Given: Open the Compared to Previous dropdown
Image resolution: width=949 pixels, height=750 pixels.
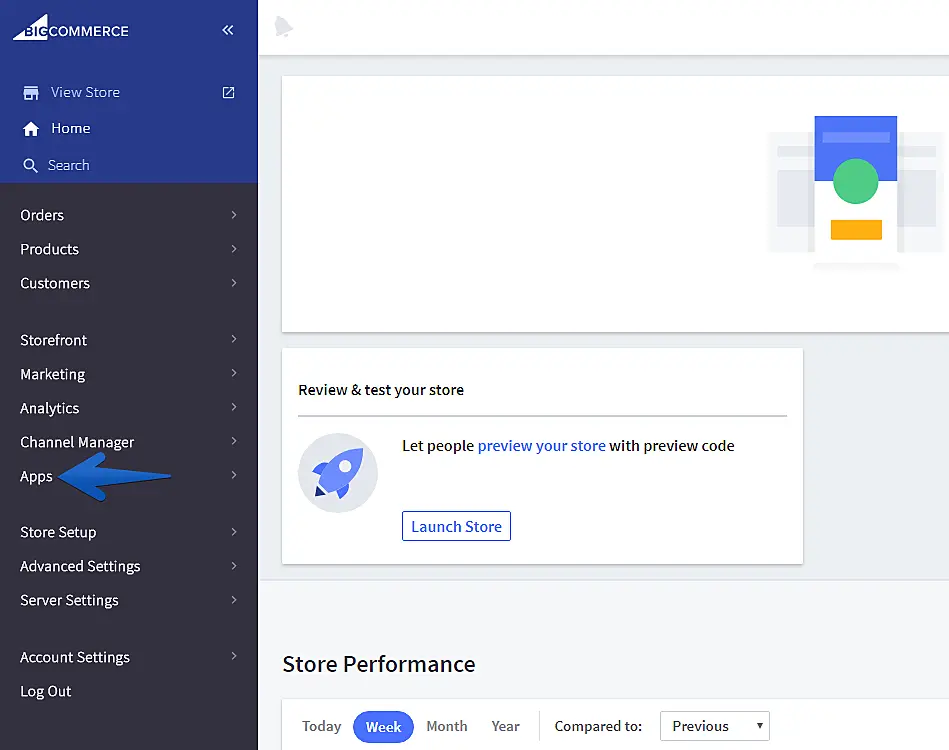Looking at the screenshot, I should point(714,727).
